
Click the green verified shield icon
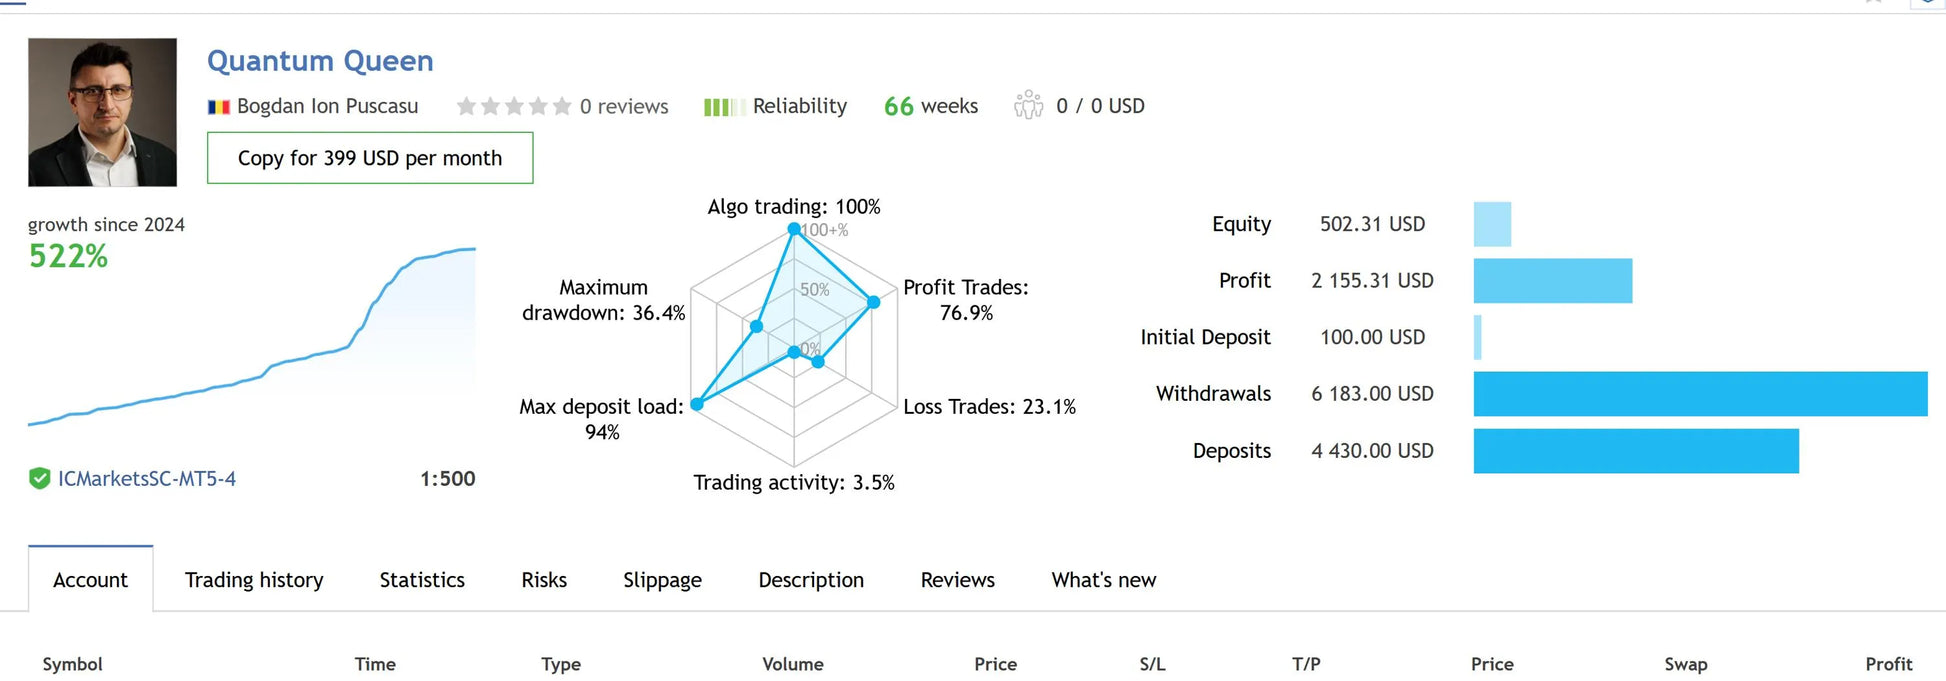pyautogui.click(x=40, y=479)
